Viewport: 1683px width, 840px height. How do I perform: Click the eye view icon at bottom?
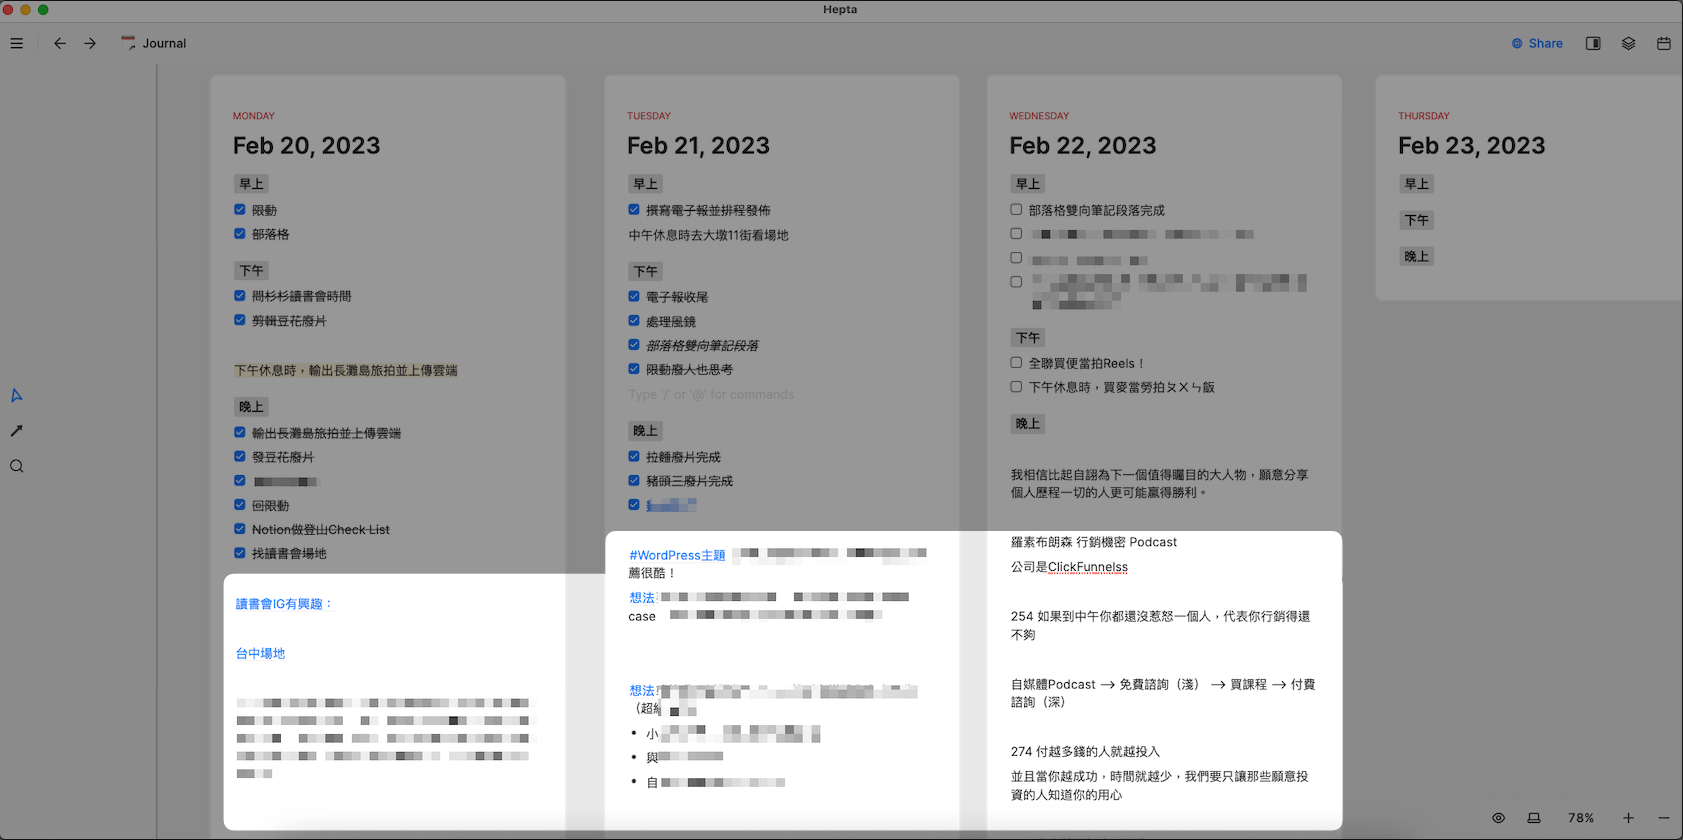click(1498, 818)
